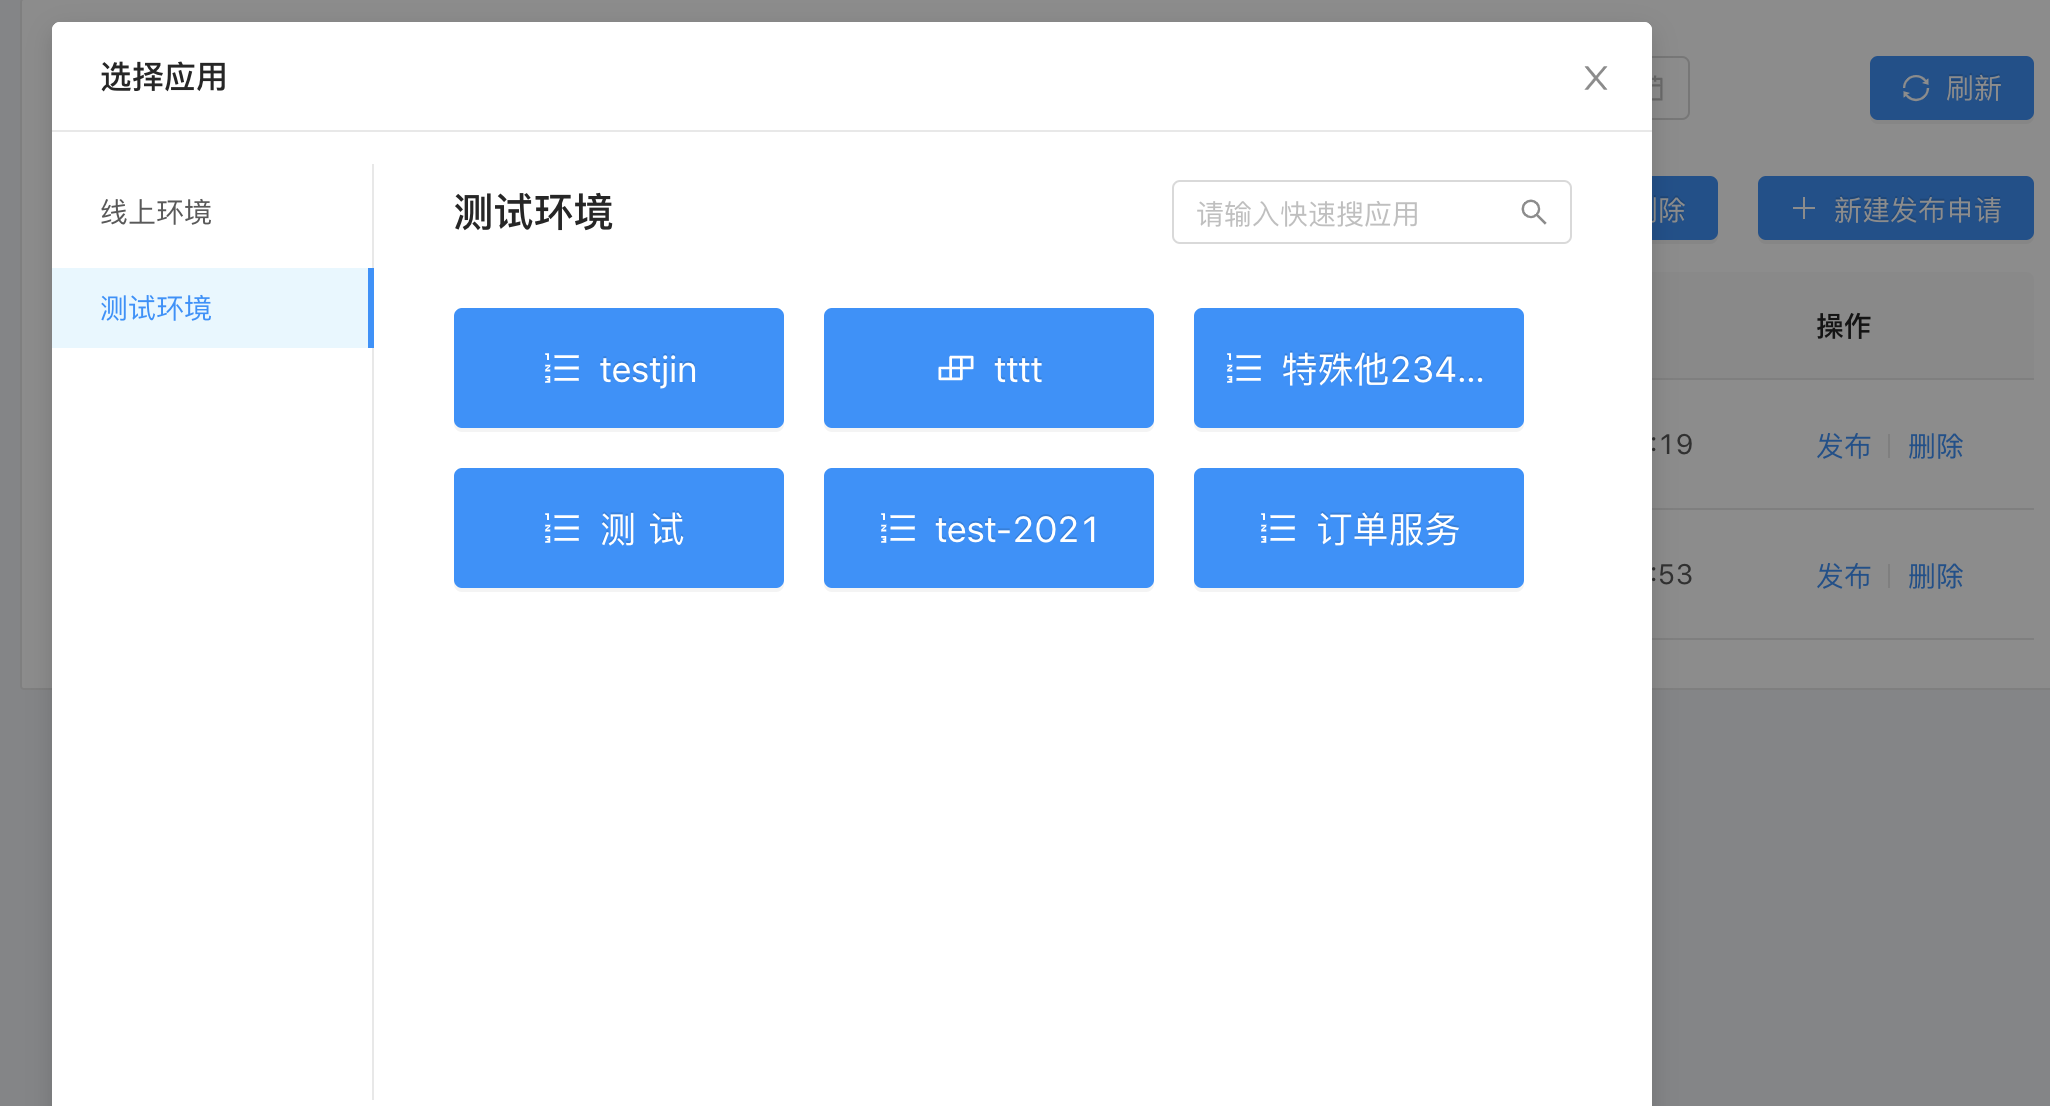The image size is (2050, 1106).
Task: Click plus icon on 新建发布申请 button
Action: pyautogui.click(x=1804, y=208)
